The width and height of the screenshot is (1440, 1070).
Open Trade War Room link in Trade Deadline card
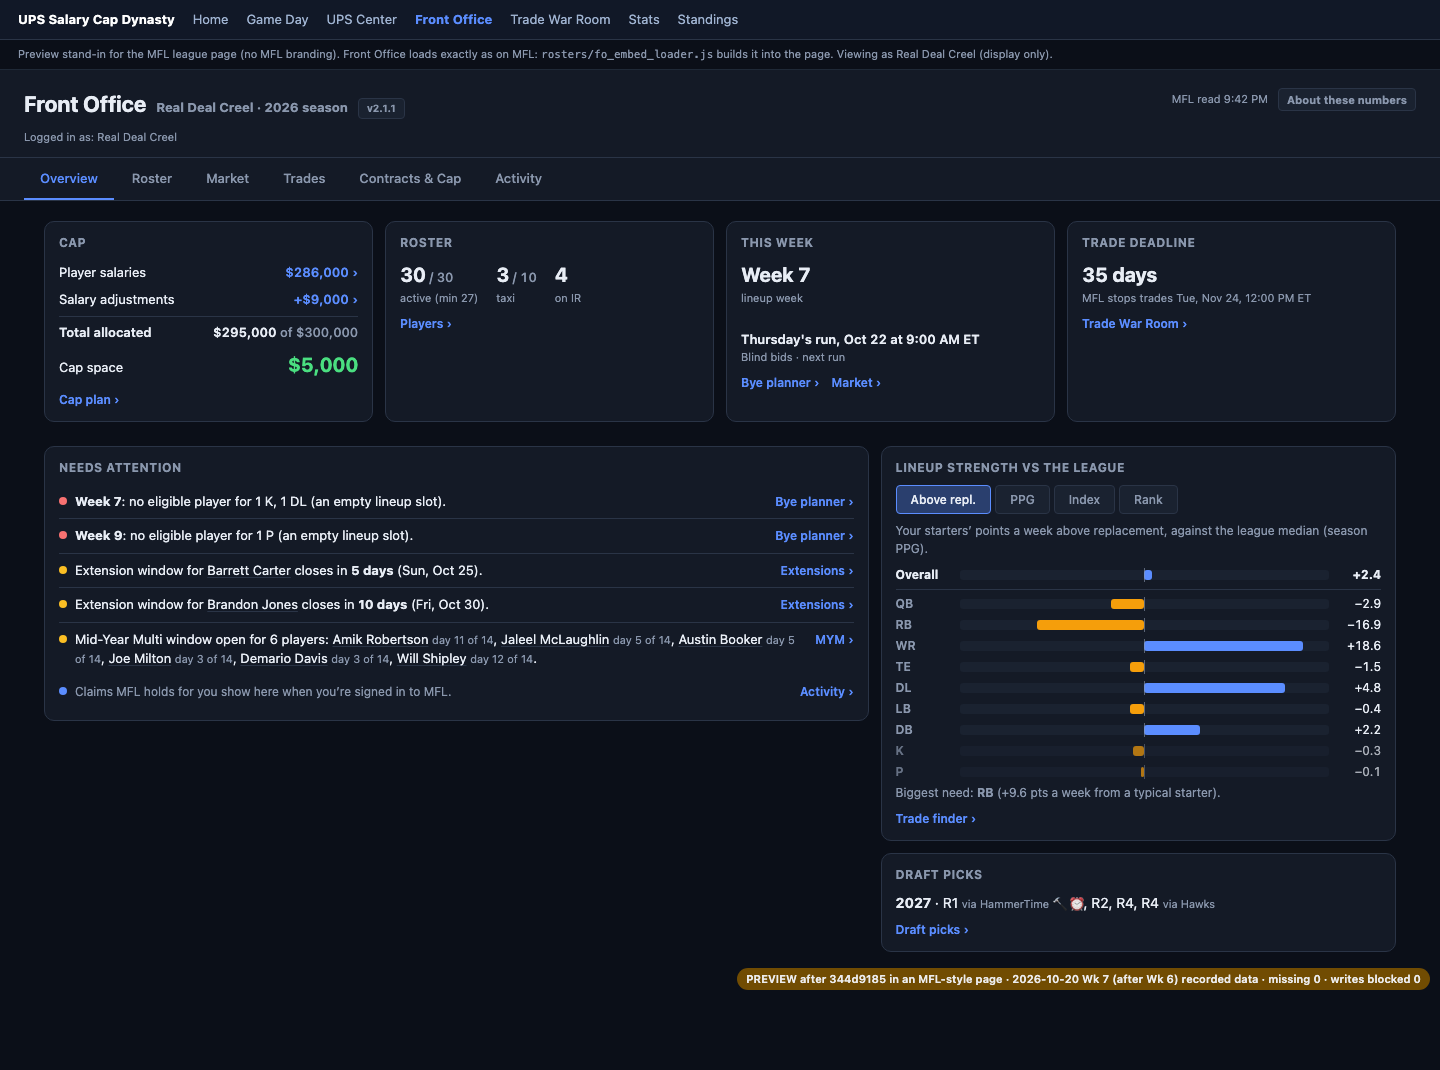(1134, 324)
